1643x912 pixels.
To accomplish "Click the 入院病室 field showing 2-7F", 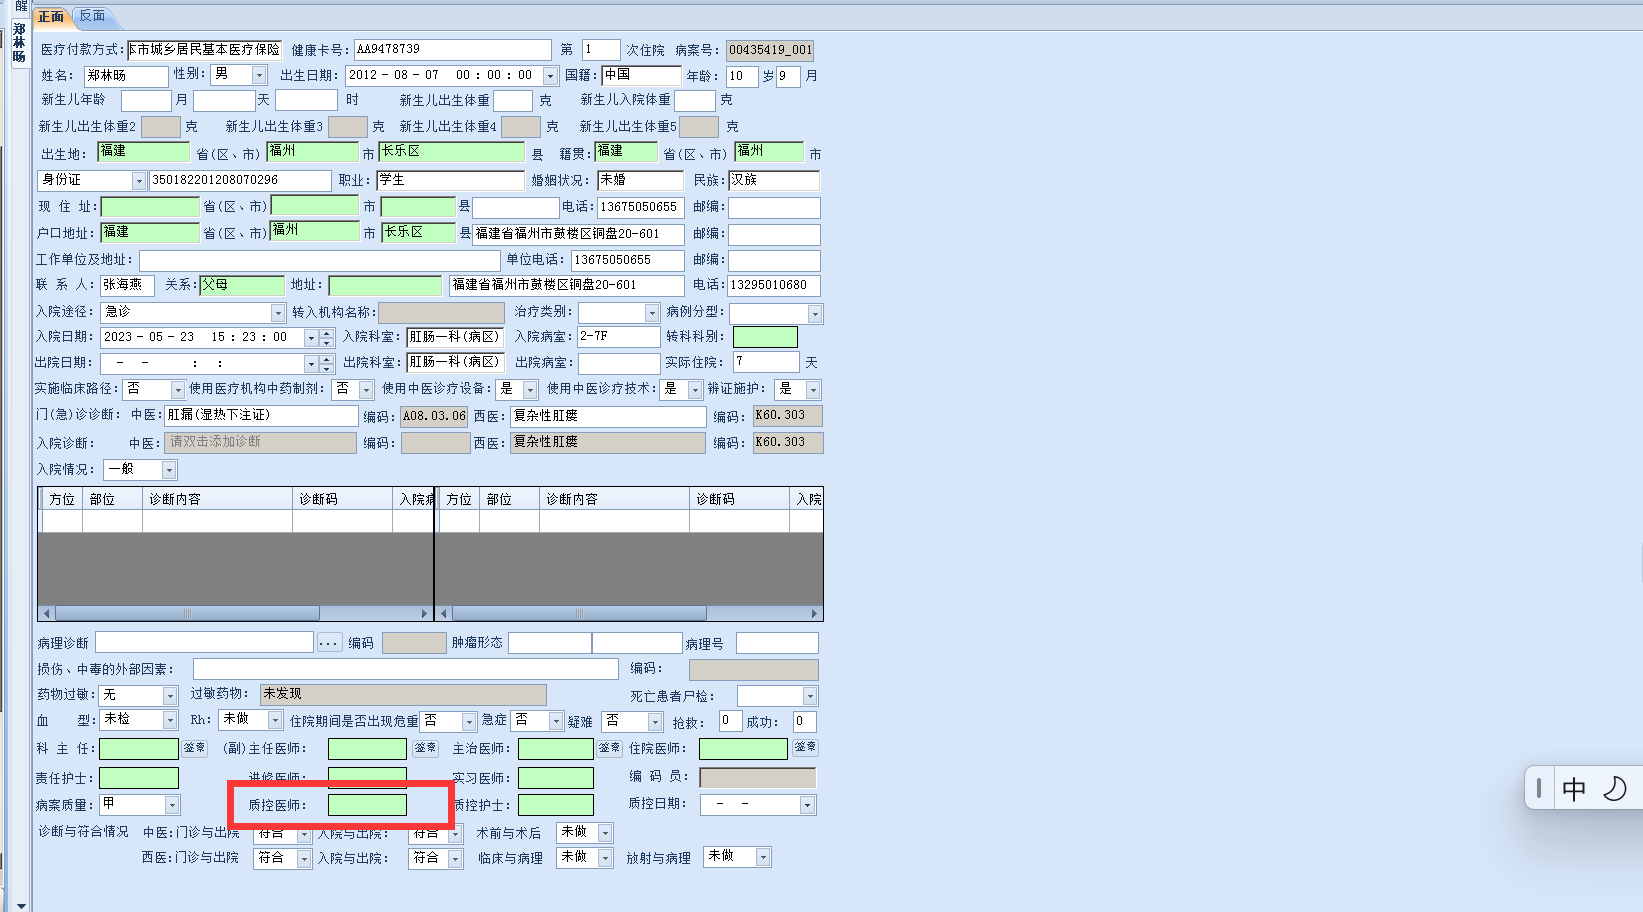I will pyautogui.click(x=618, y=337).
